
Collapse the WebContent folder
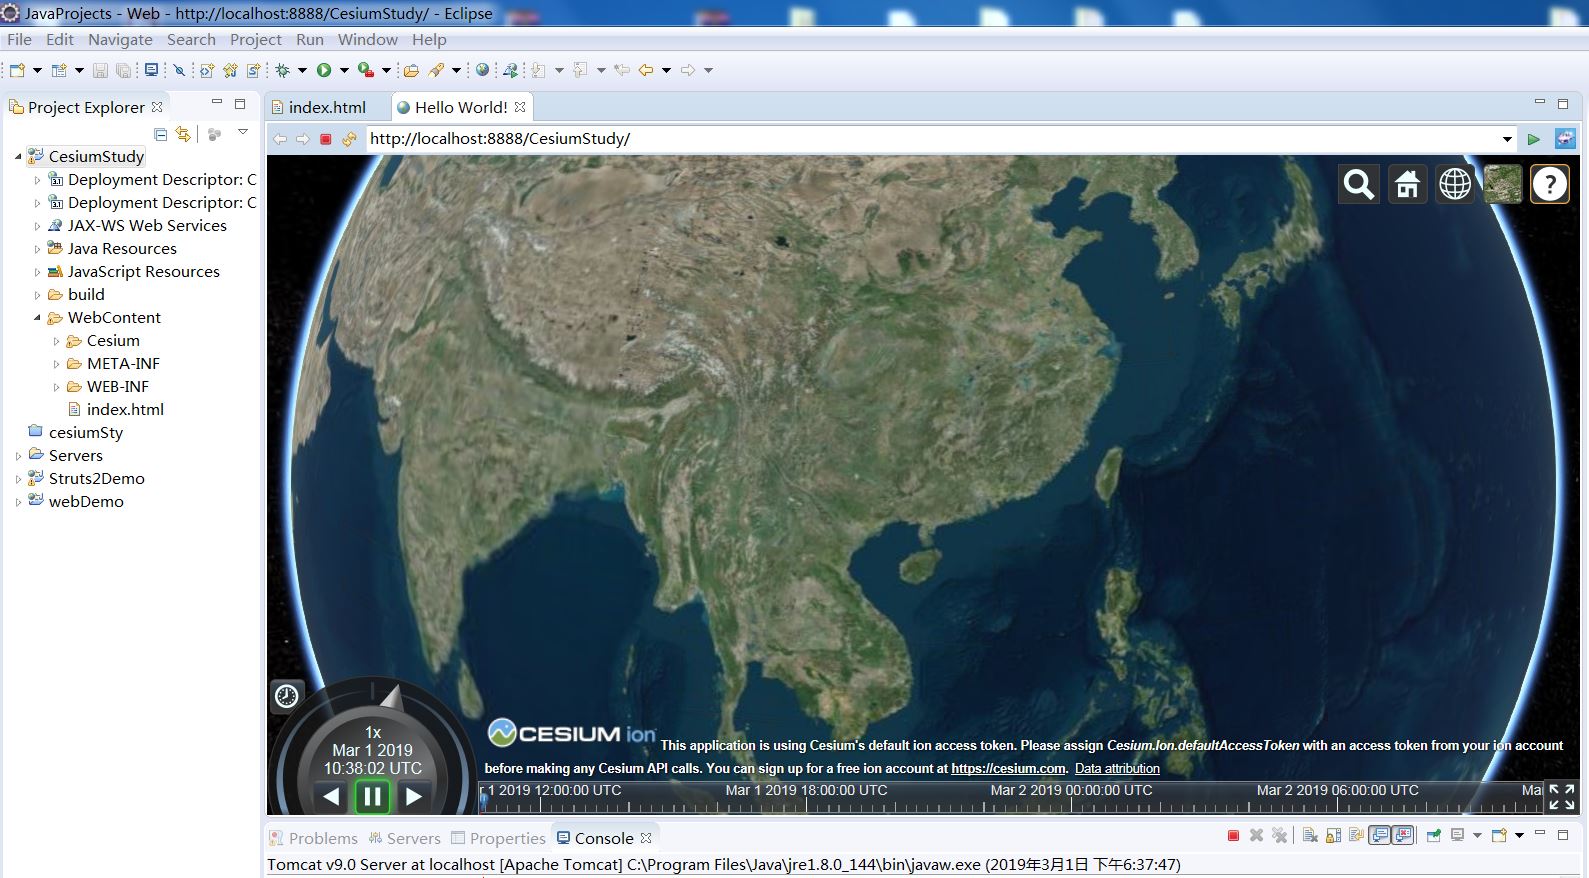[x=37, y=318]
